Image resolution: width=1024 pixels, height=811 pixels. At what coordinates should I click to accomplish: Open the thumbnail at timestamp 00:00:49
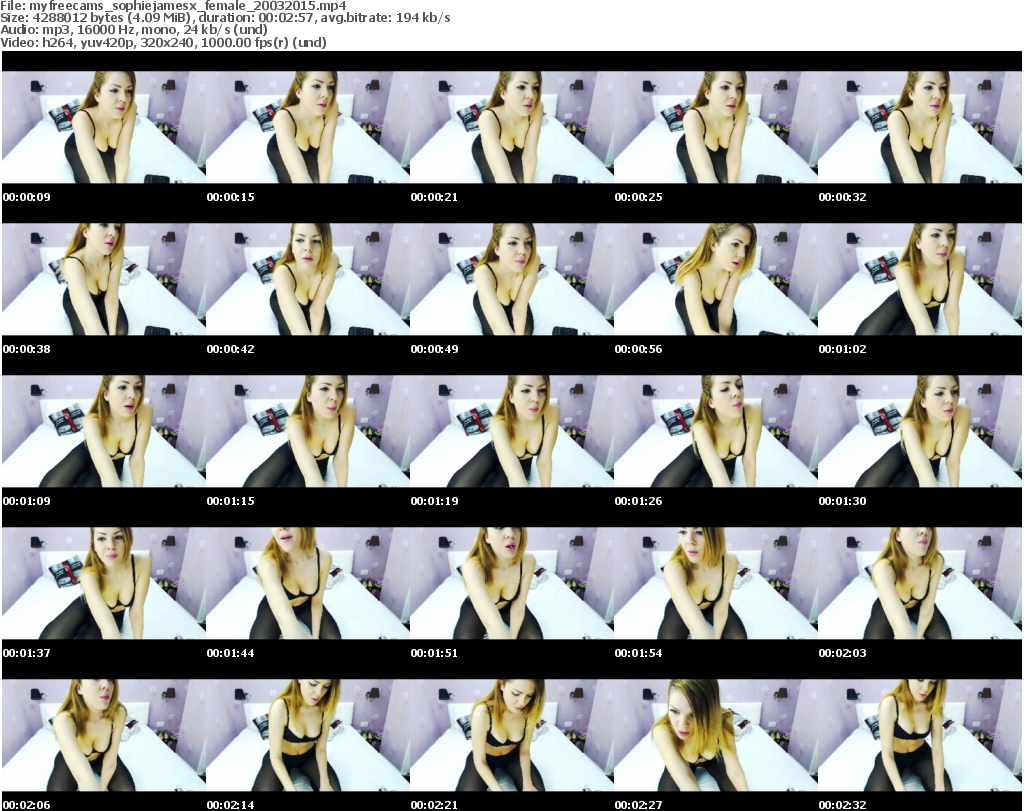click(512, 279)
